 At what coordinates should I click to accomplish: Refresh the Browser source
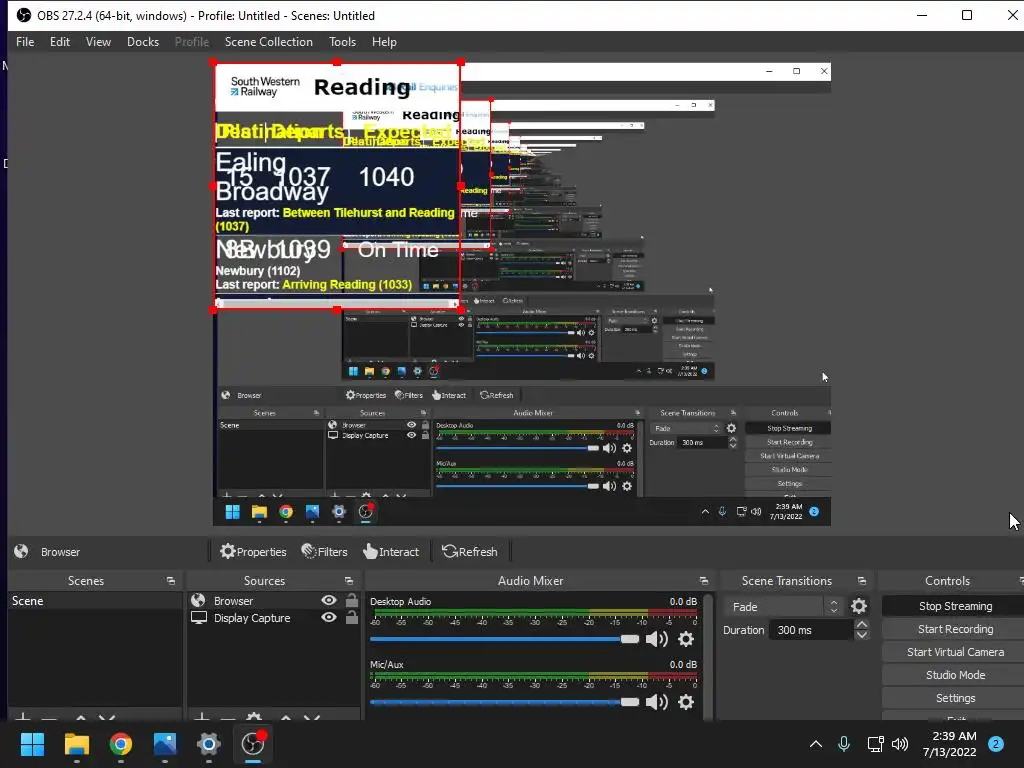click(470, 552)
